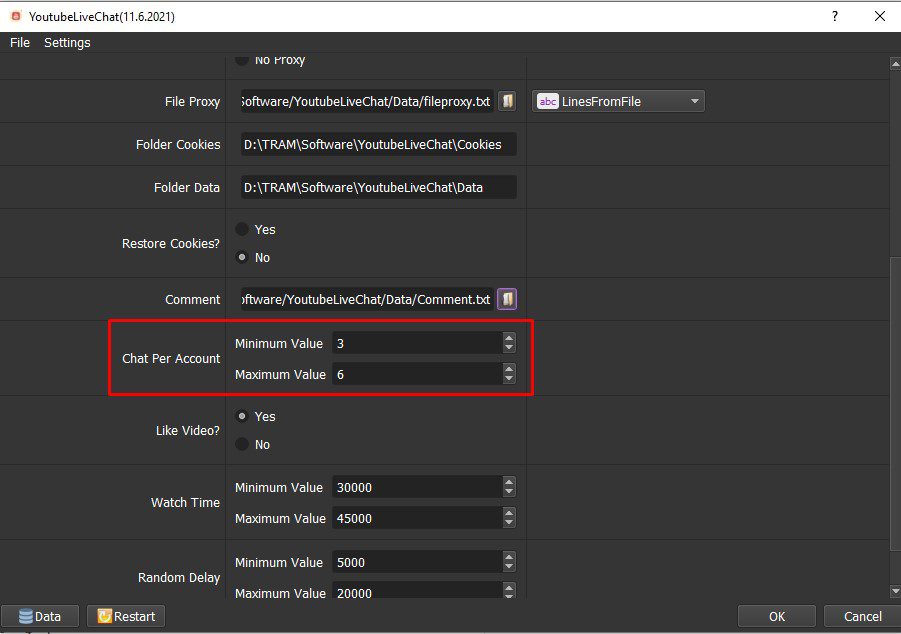The image size is (901, 634).
Task: Click the File Proxy label
Action: [192, 101]
